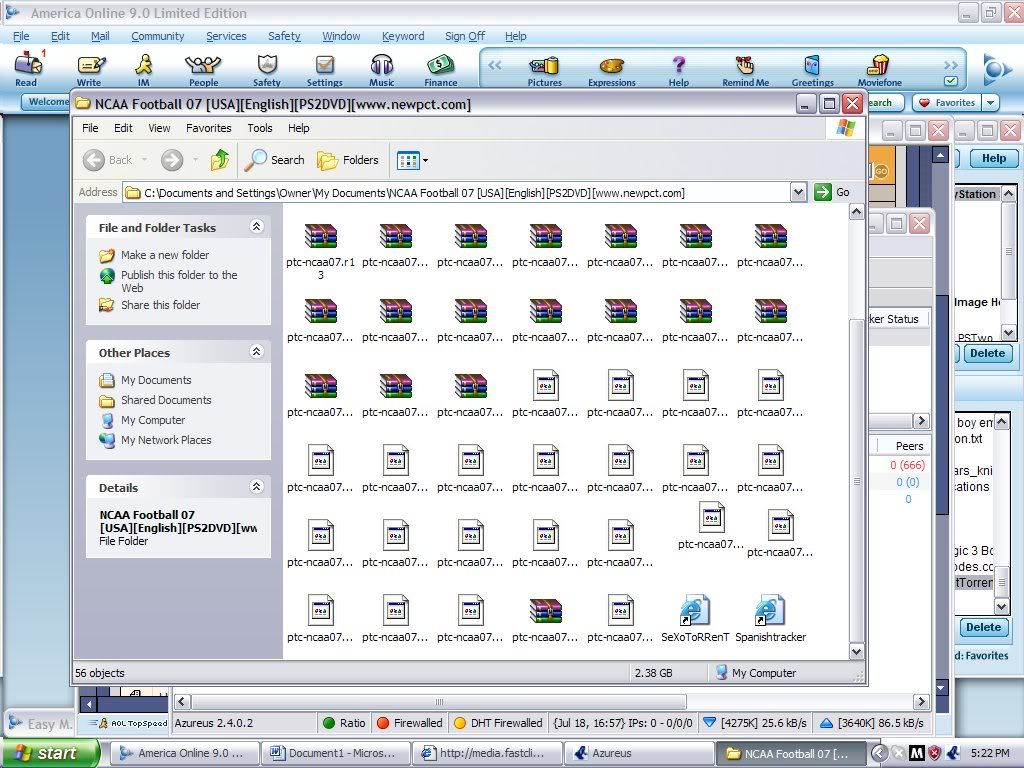Collapse the File and Folder Tasks panel
The height and width of the screenshot is (768, 1024).
256,227
